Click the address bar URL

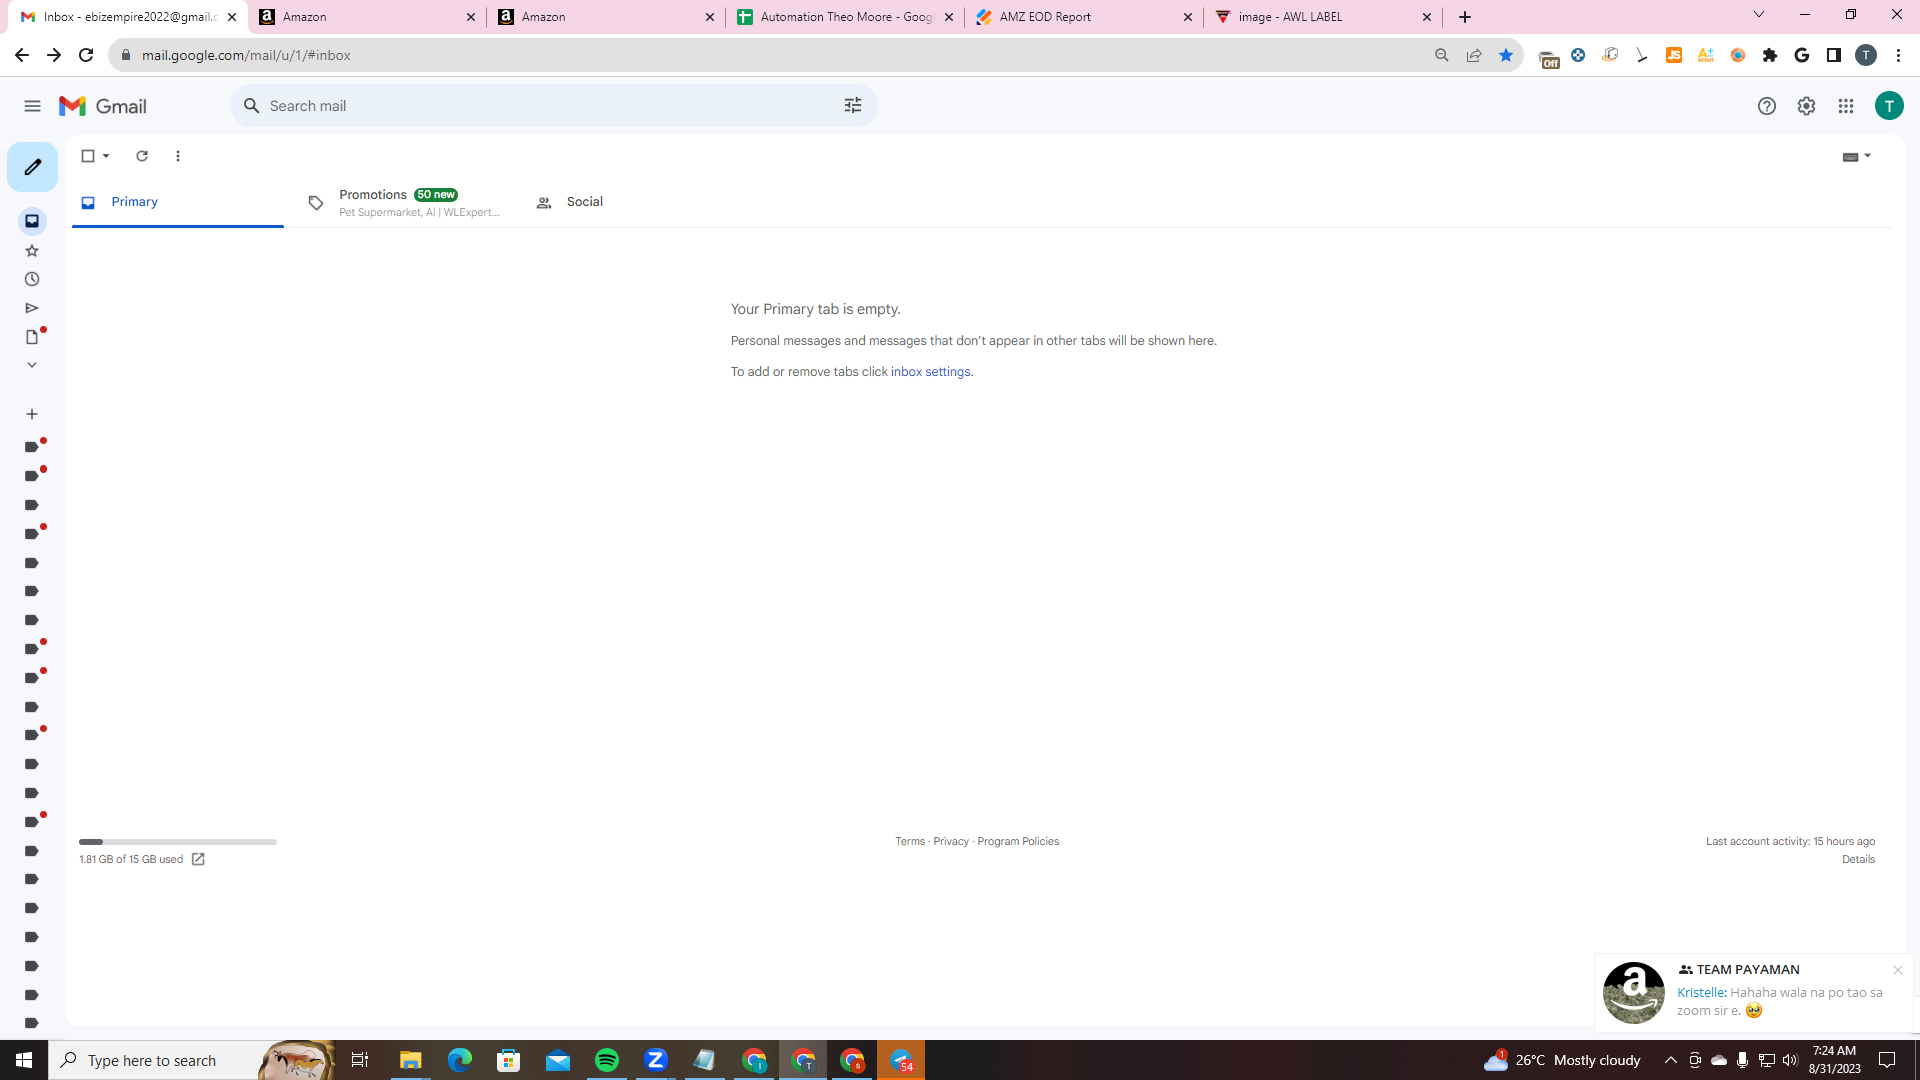tap(246, 55)
